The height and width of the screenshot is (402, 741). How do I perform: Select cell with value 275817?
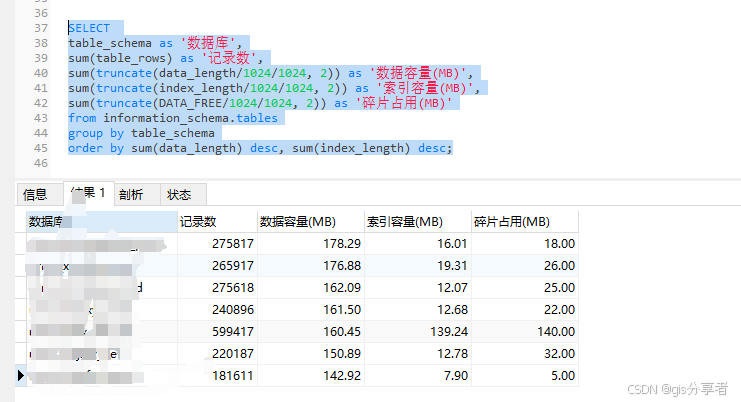point(217,244)
